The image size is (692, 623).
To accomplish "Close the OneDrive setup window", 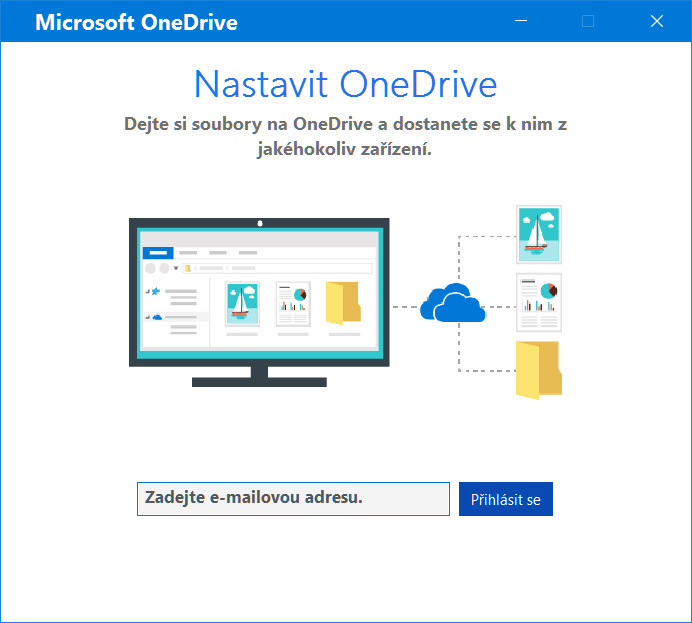I will 657,21.
